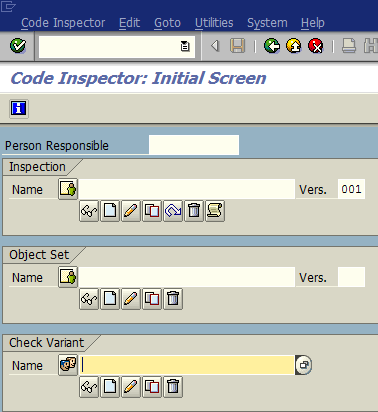Viewport: 378px width, 412px height.
Task: Click the Object Set Name field
Action: (x=187, y=277)
